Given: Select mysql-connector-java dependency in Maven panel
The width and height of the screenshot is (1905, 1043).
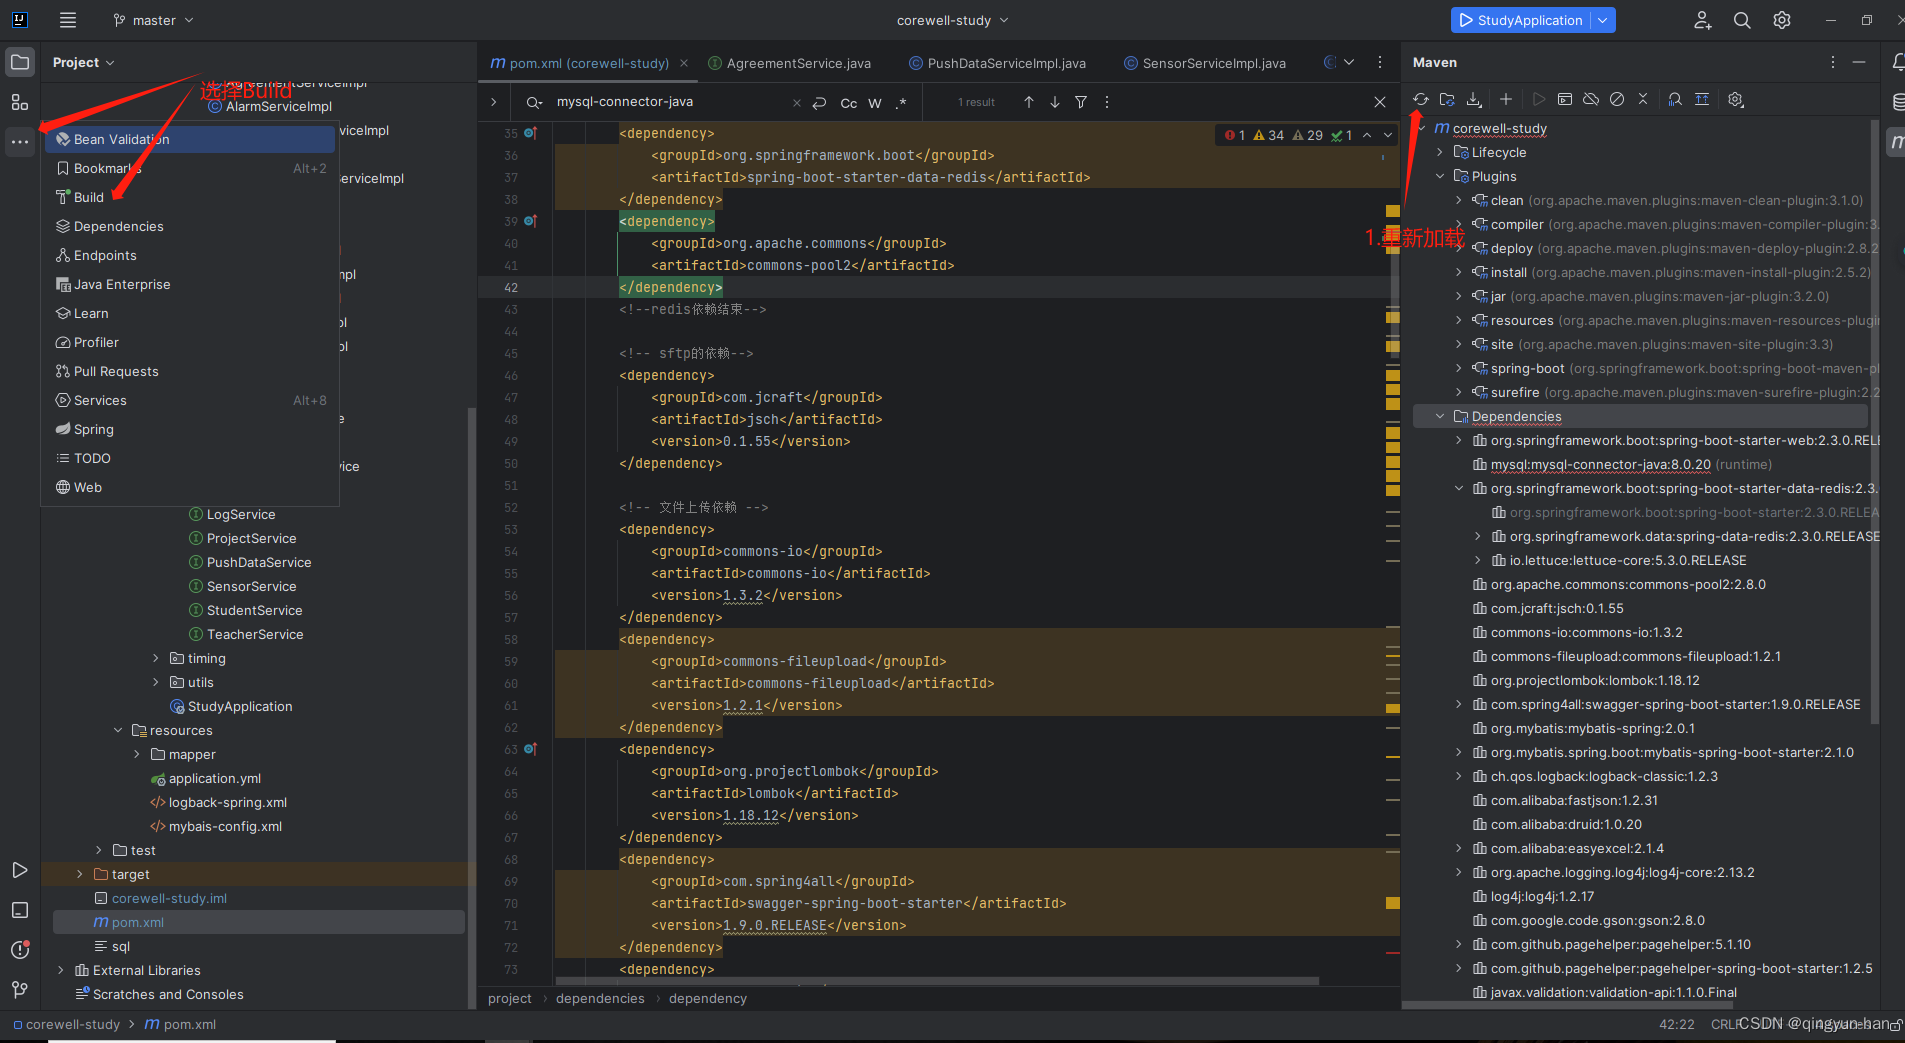Looking at the screenshot, I should coord(1621,464).
